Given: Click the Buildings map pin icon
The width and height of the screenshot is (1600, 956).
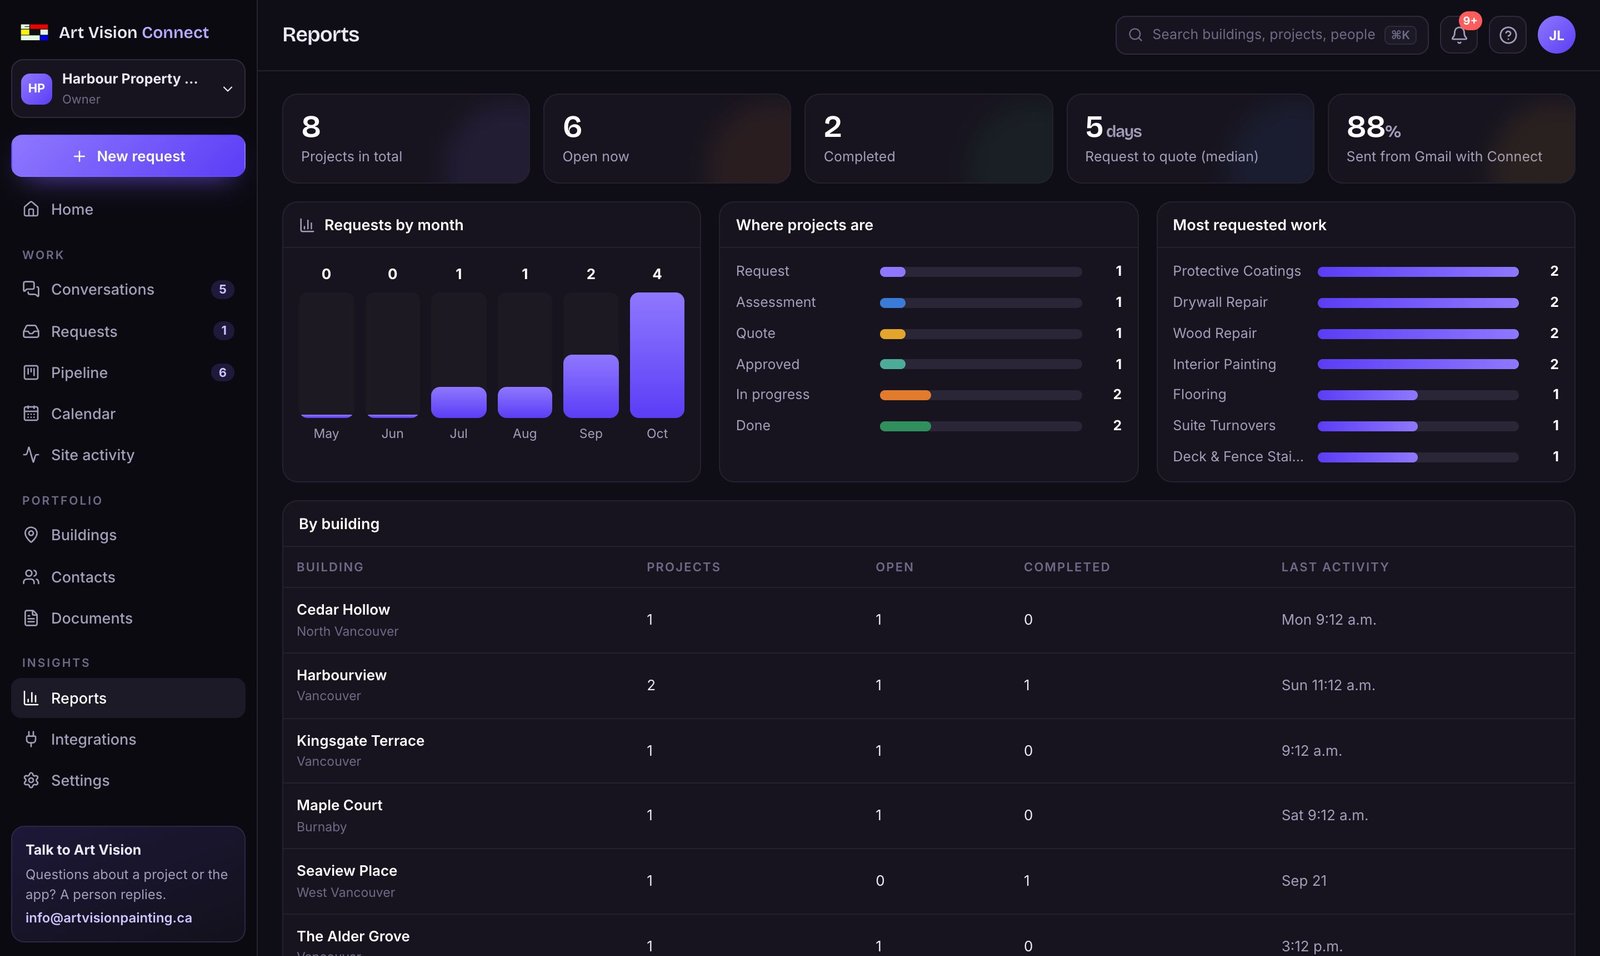Looking at the screenshot, I should (x=31, y=535).
